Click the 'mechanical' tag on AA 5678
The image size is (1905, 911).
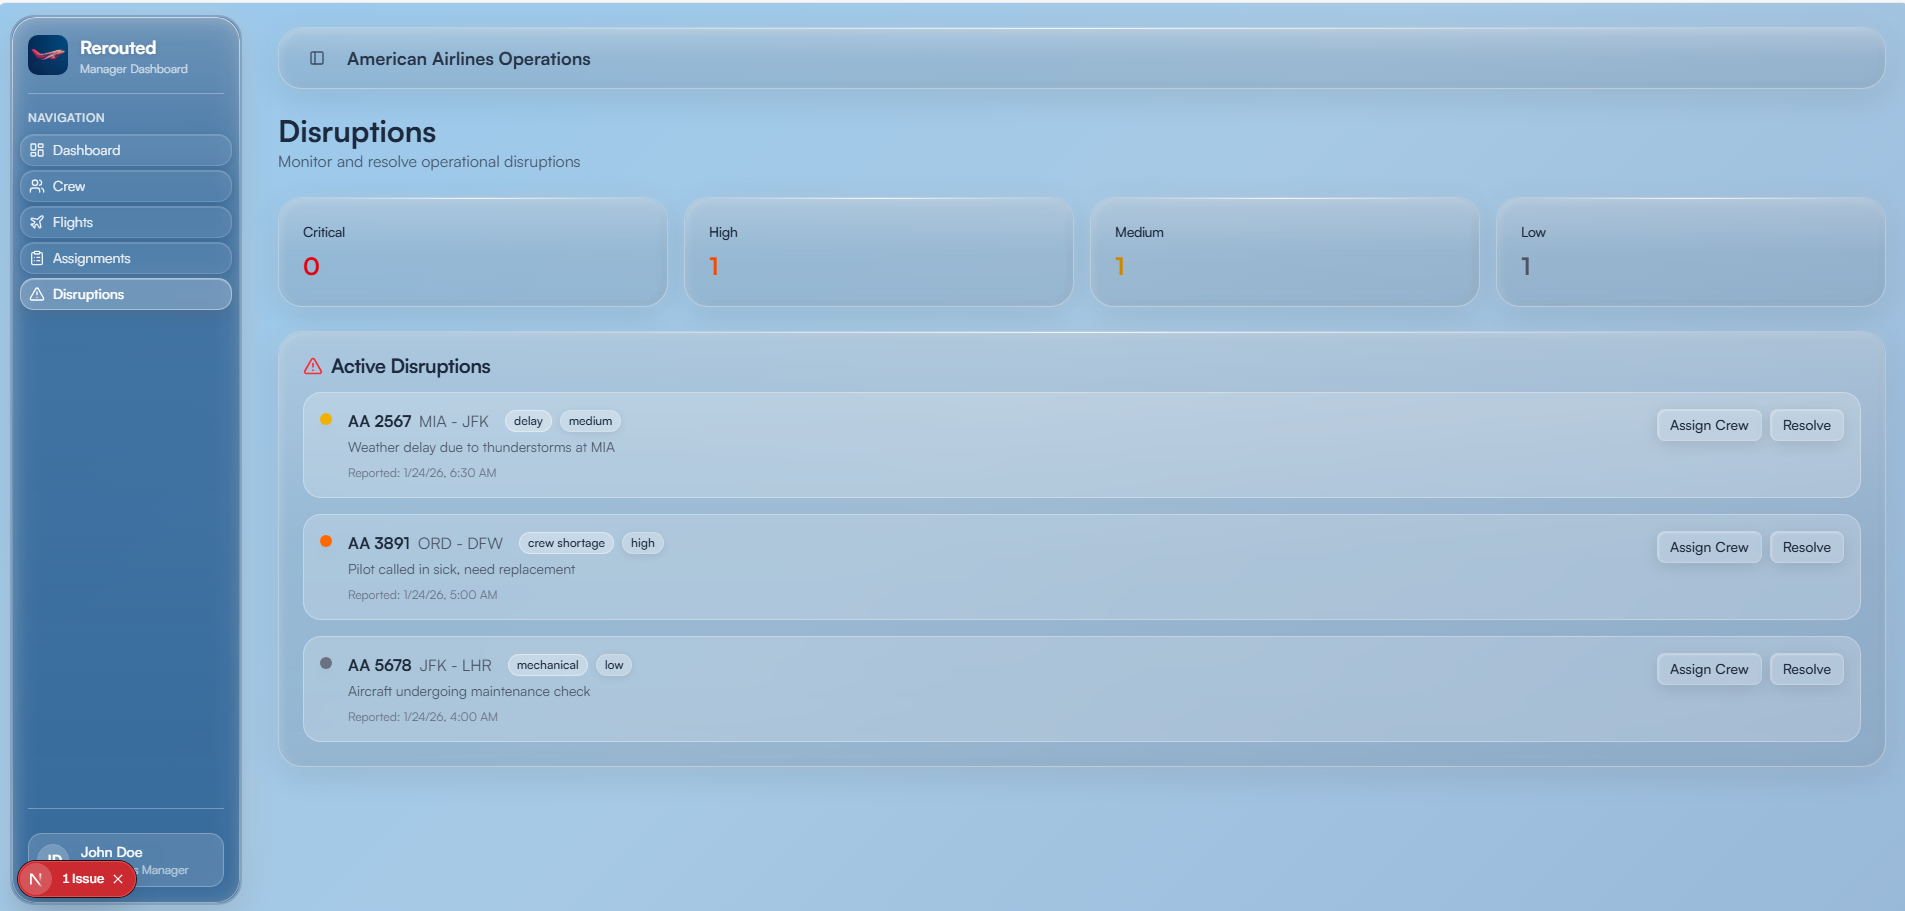tap(547, 665)
